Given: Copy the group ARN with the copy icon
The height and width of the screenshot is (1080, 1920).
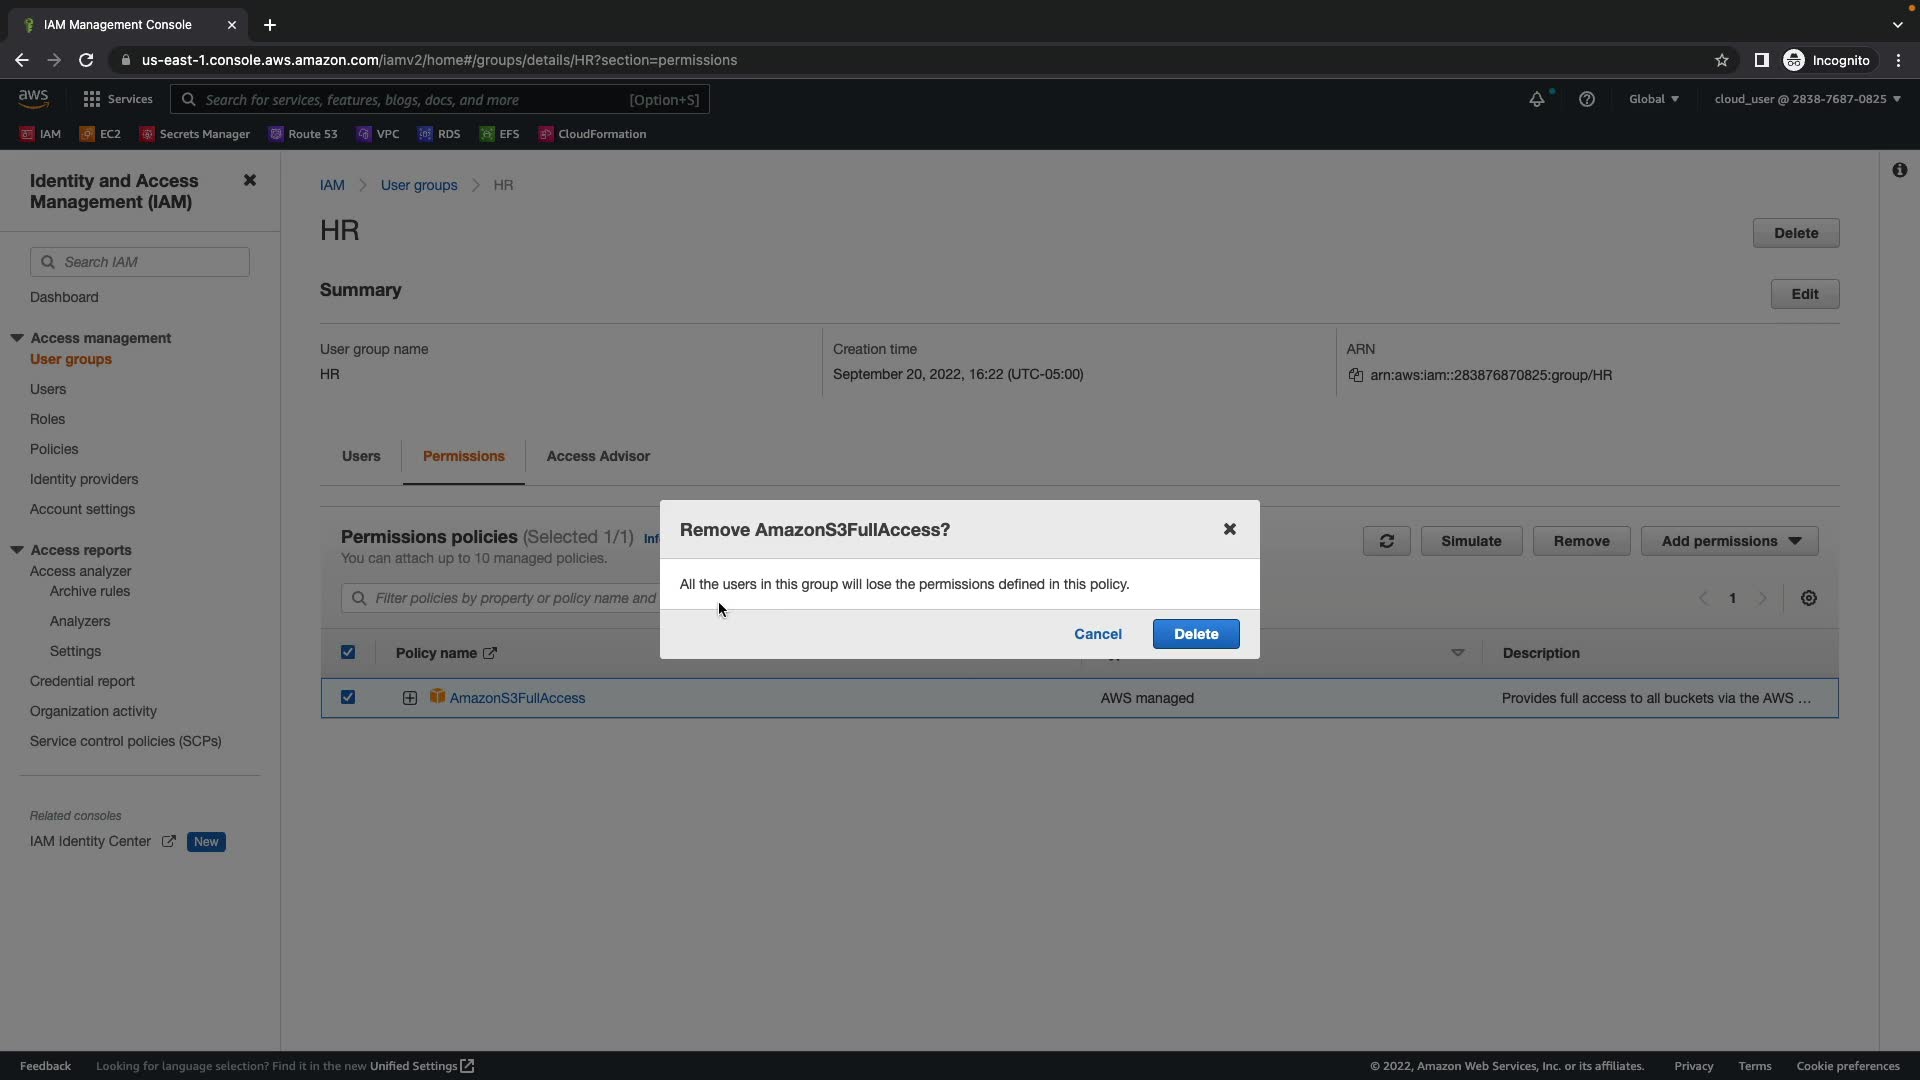Looking at the screenshot, I should click(x=1356, y=375).
